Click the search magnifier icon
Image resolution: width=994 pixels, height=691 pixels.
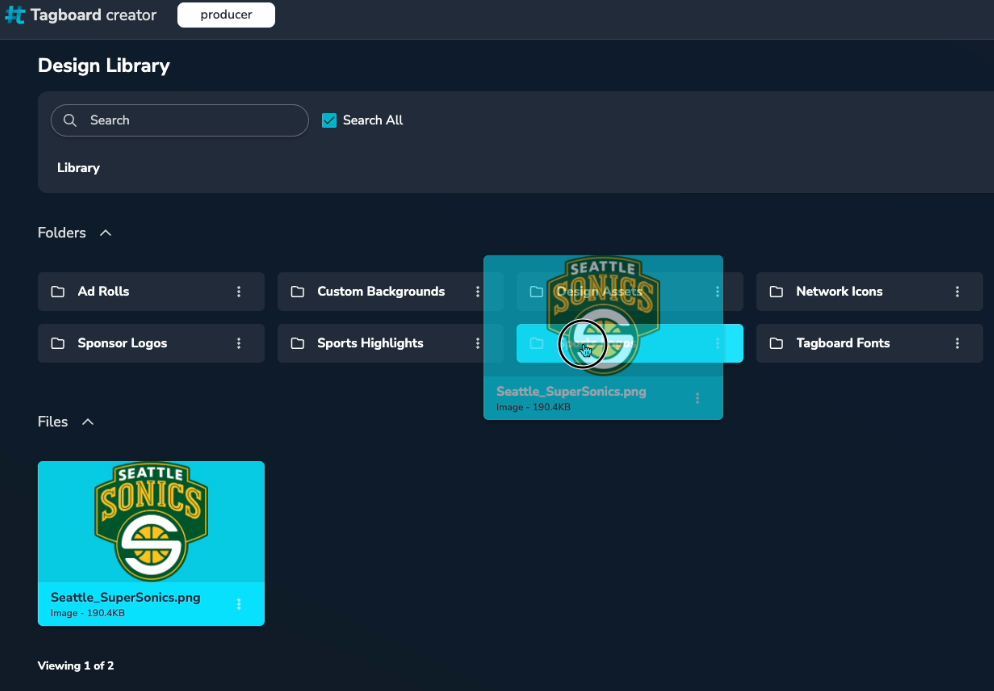tap(70, 120)
